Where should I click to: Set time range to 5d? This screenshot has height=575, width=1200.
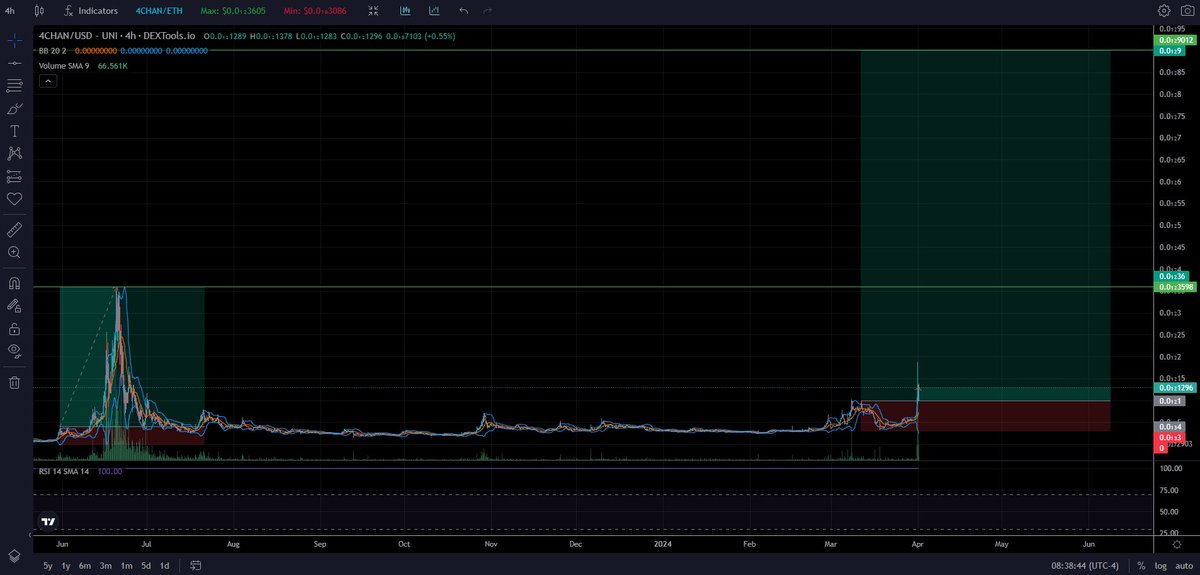pos(146,566)
